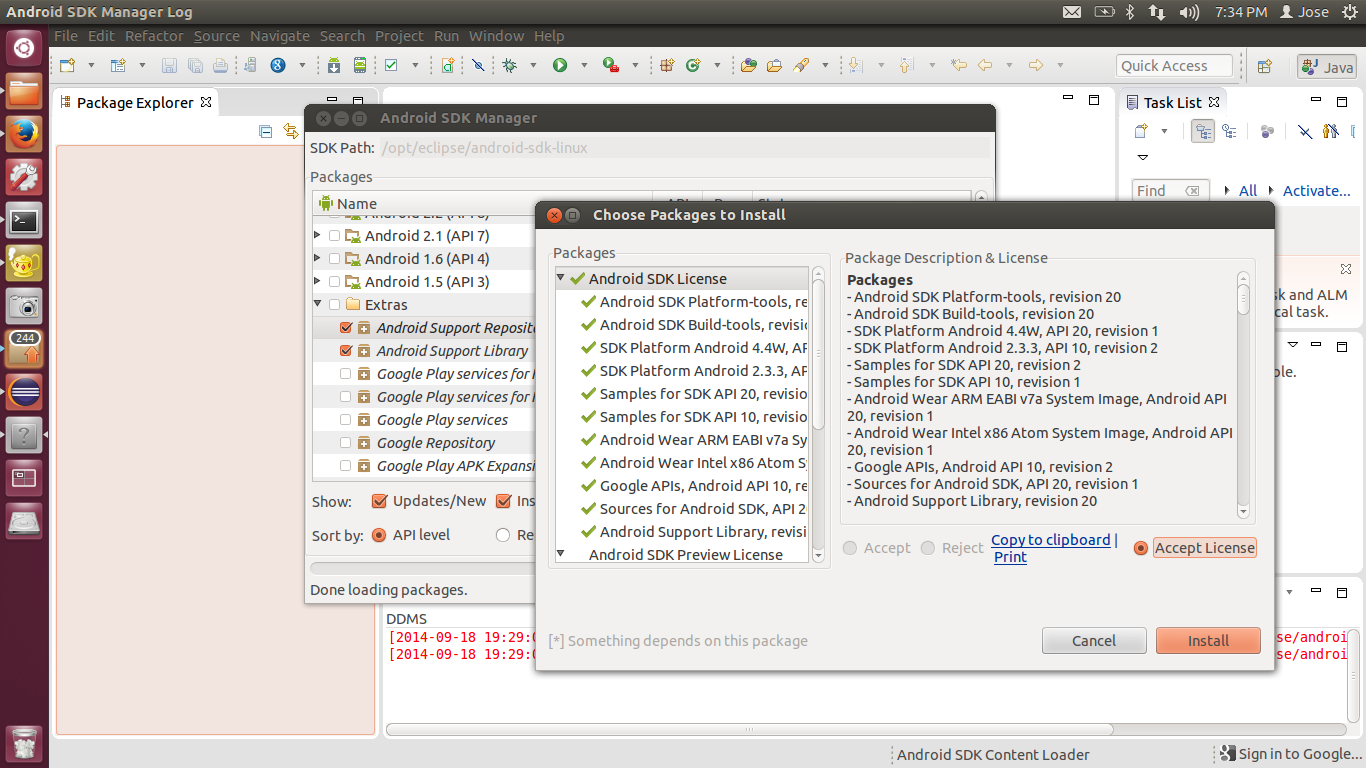Click the Task List Scheduled view icon
Image resolution: width=1366 pixels, height=768 pixels.
pos(1229,131)
